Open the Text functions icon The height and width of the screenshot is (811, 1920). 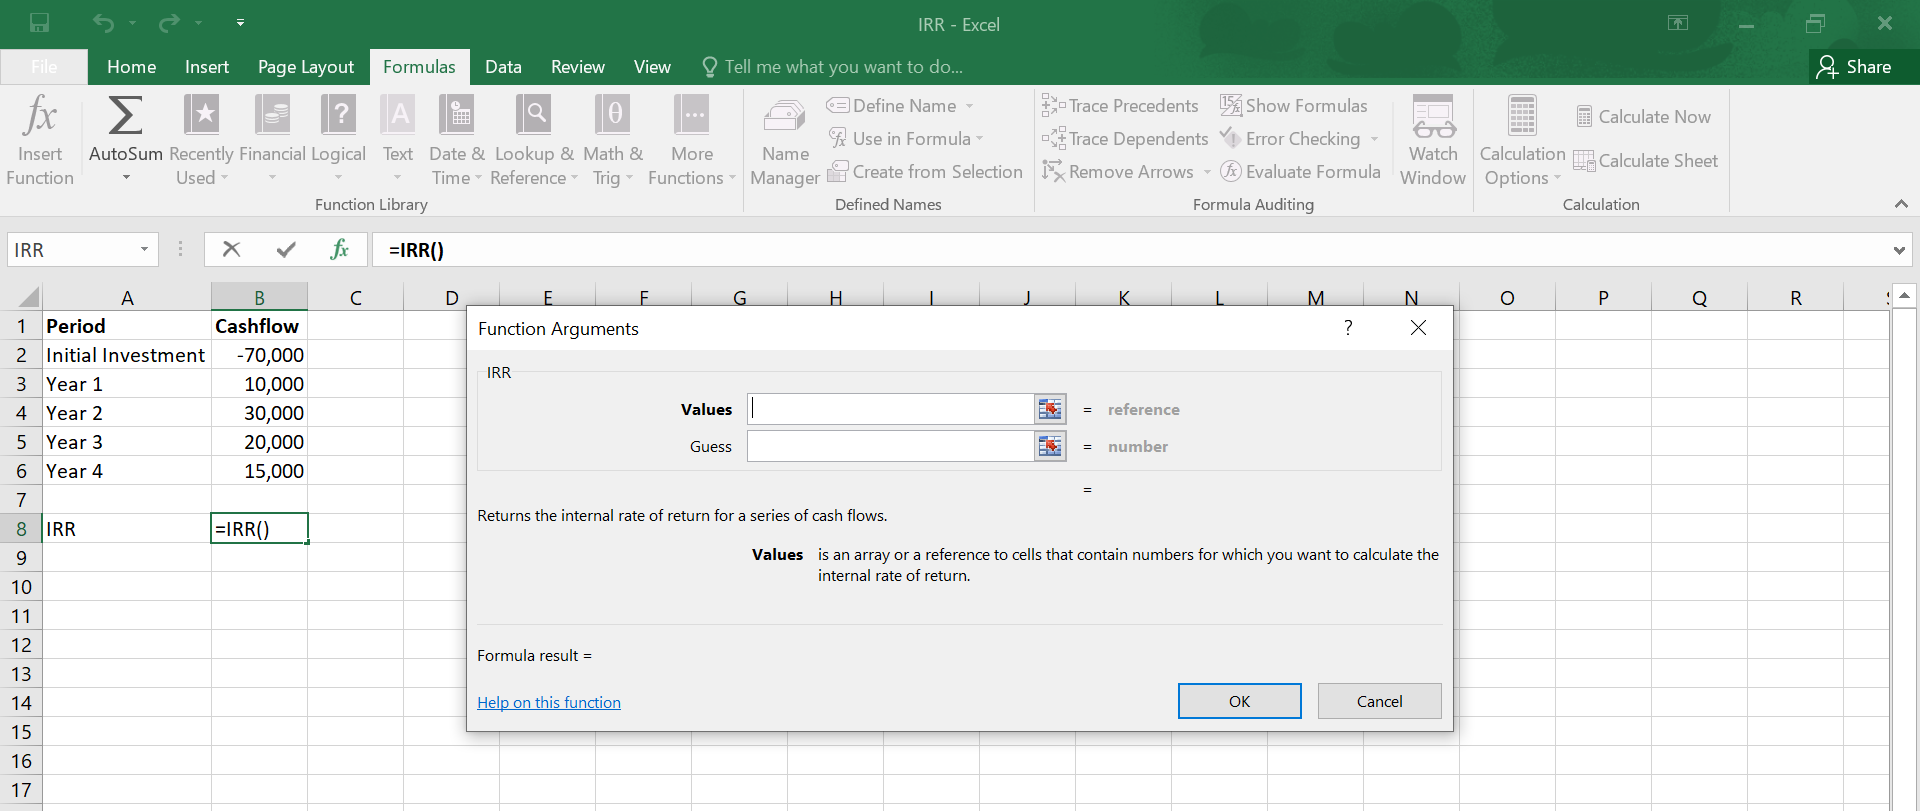398,116
